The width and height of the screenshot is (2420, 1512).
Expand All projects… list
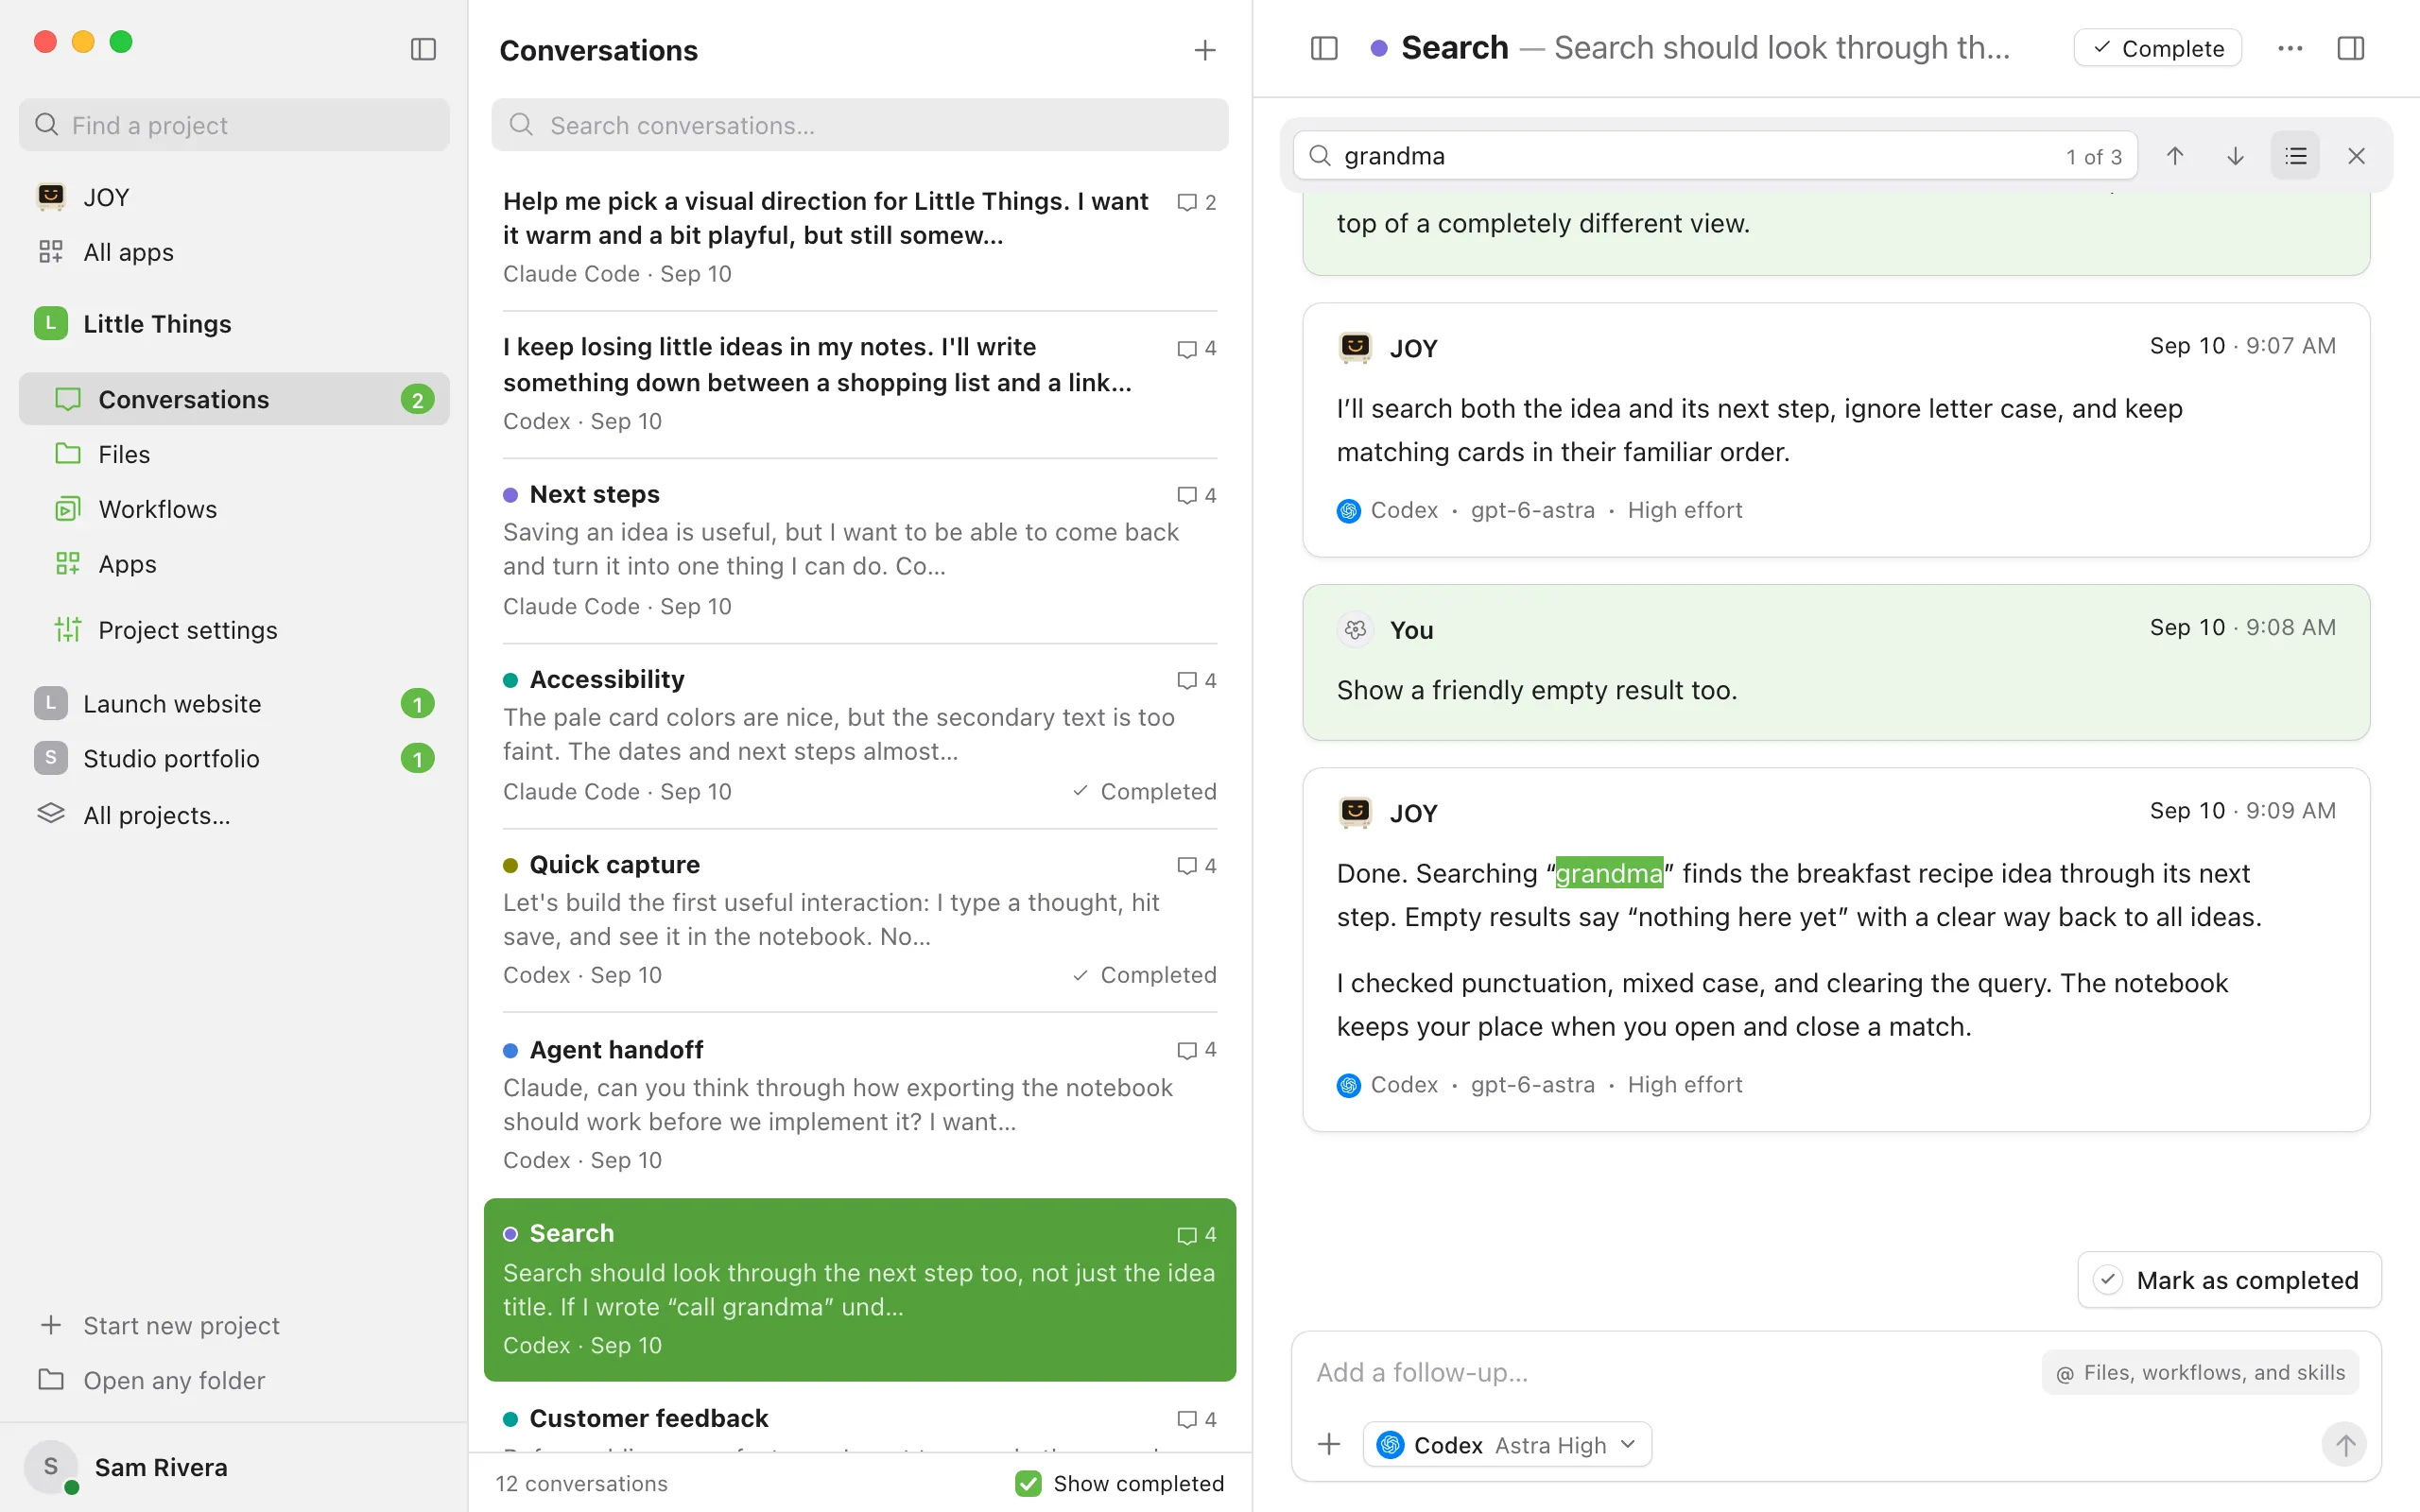point(234,815)
